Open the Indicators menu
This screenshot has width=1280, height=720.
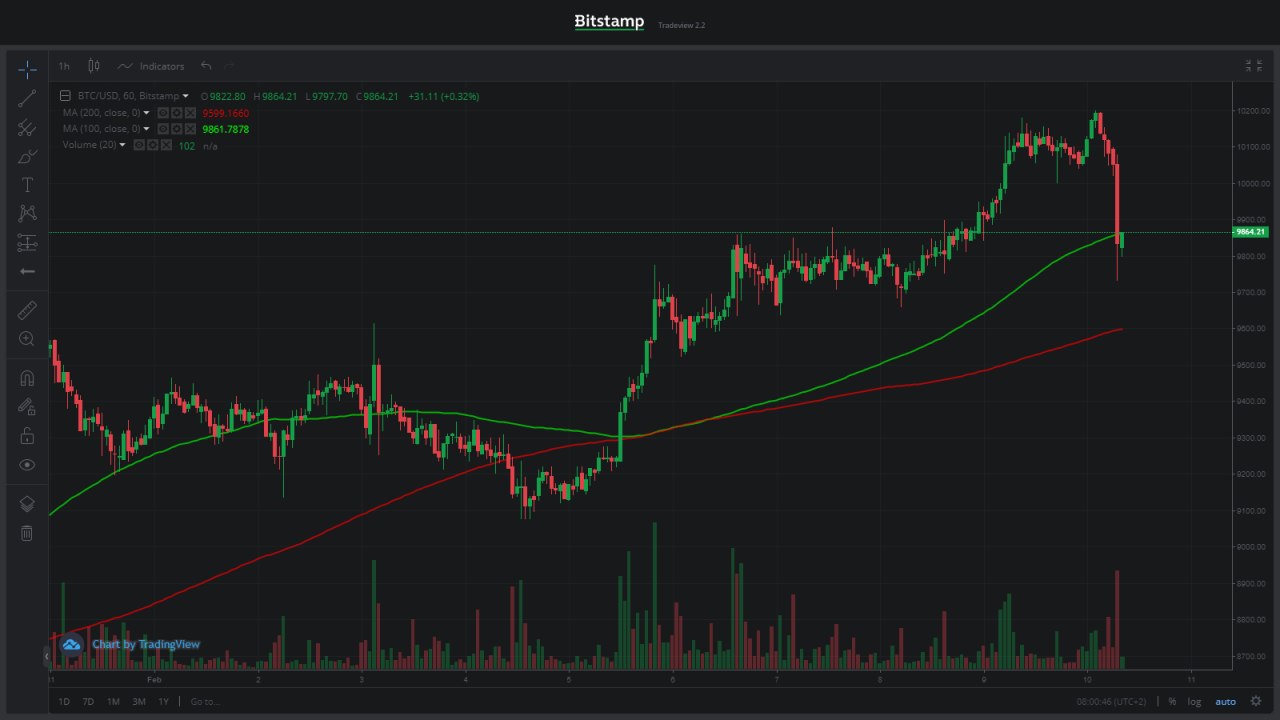tap(151, 66)
